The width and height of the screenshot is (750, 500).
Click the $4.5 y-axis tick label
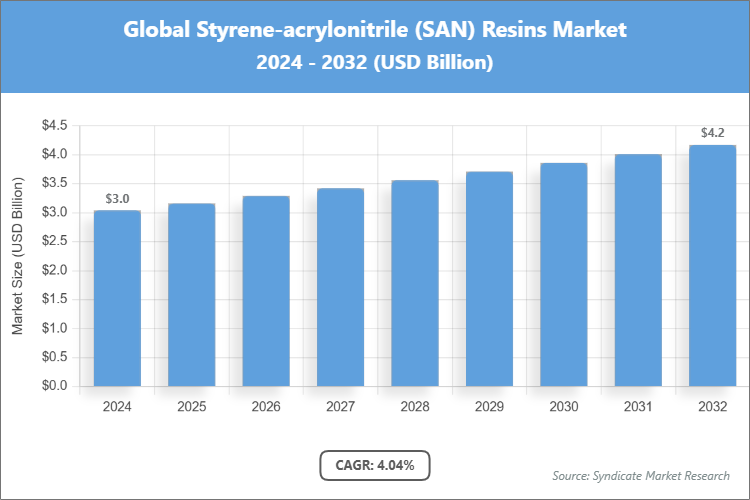tap(55, 125)
